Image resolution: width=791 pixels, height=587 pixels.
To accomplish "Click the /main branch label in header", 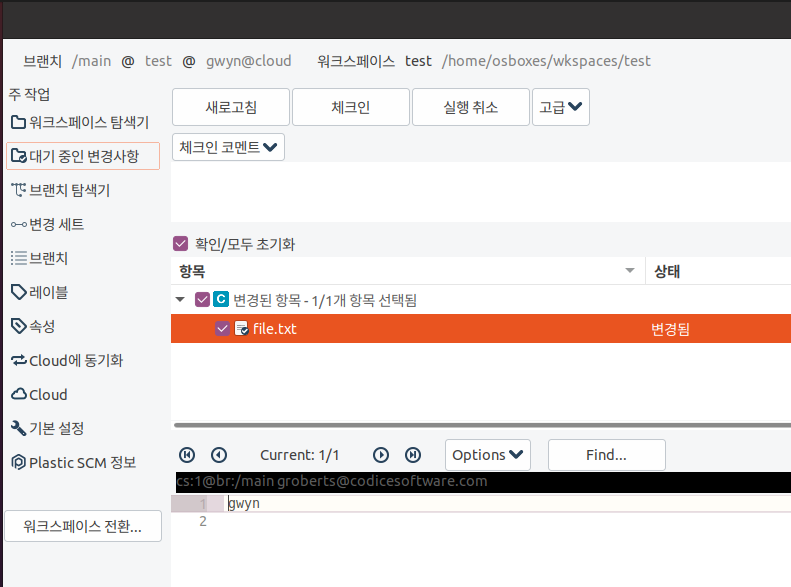I will tap(91, 61).
